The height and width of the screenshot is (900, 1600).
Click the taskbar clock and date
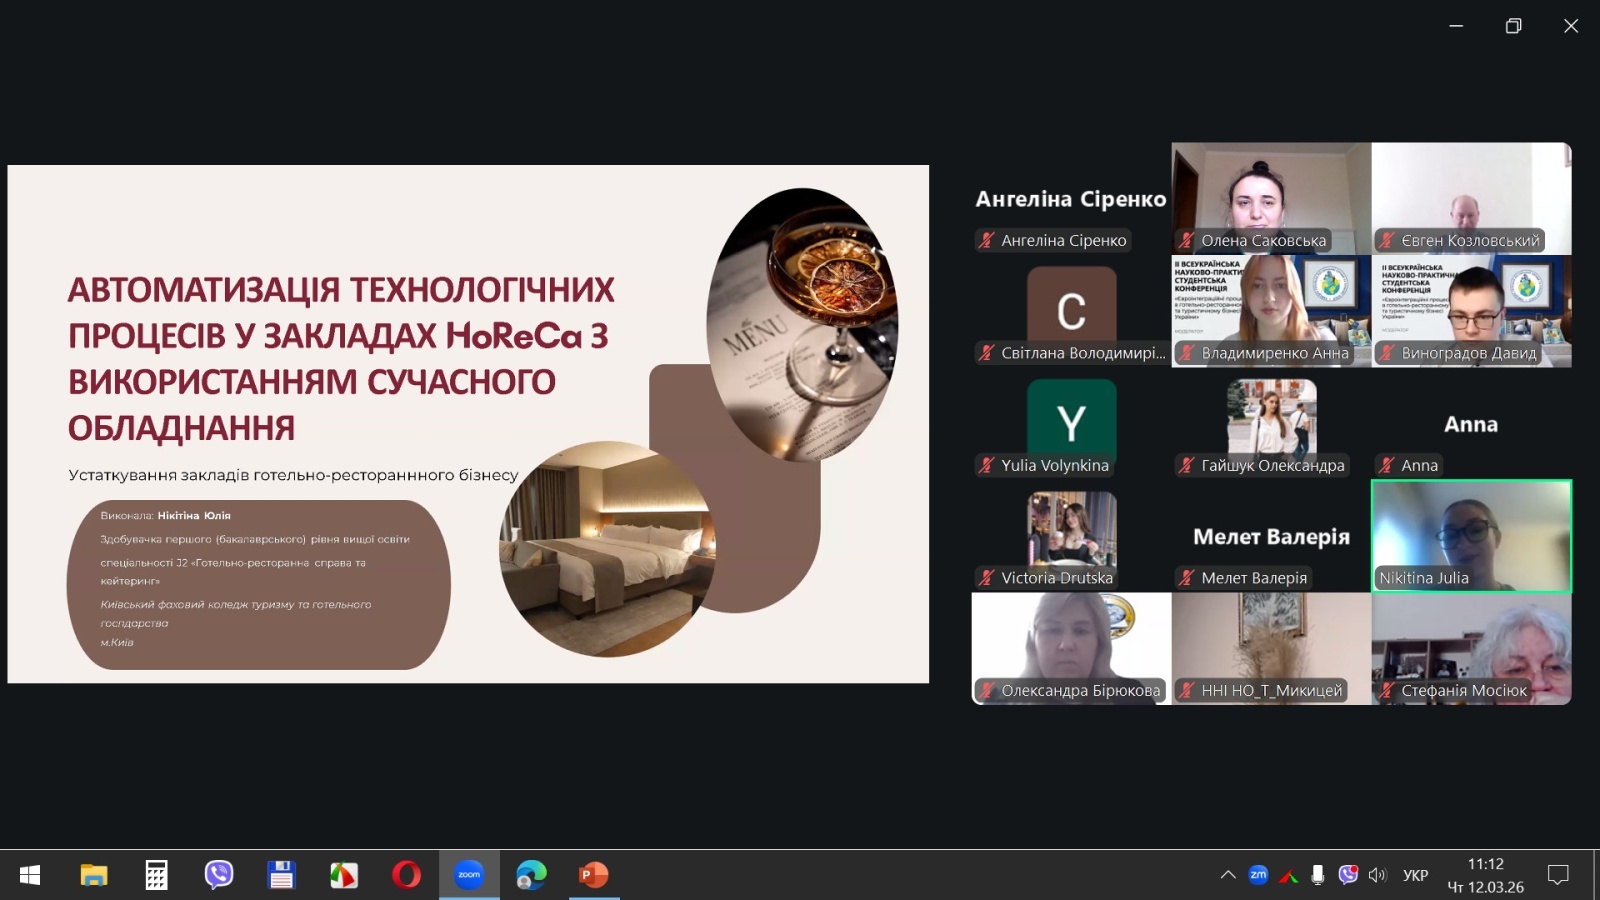click(x=1485, y=875)
